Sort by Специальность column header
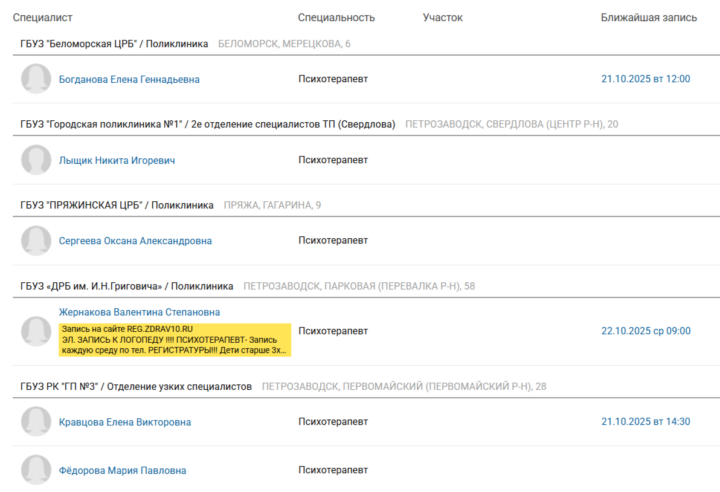720x492 pixels. (336, 18)
